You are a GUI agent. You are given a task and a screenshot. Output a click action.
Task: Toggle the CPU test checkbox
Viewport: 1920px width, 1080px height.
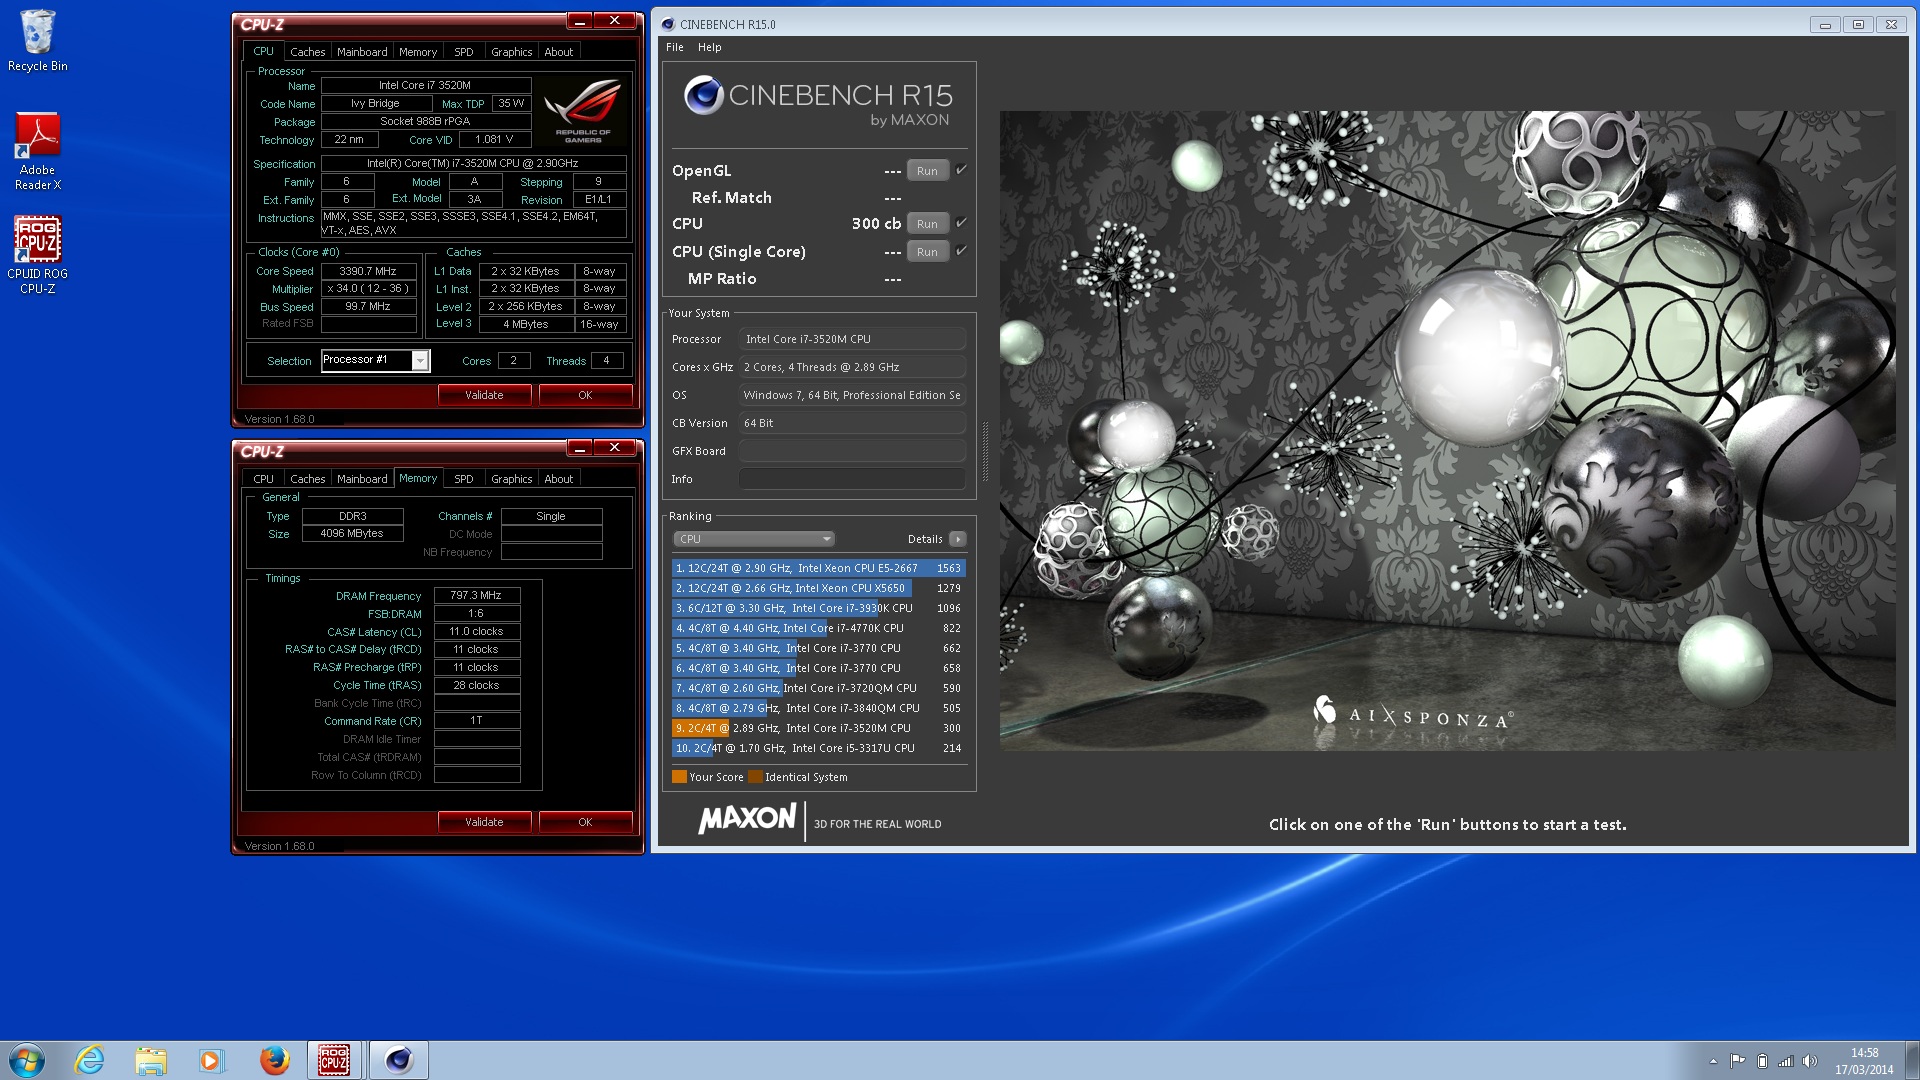[x=961, y=223]
